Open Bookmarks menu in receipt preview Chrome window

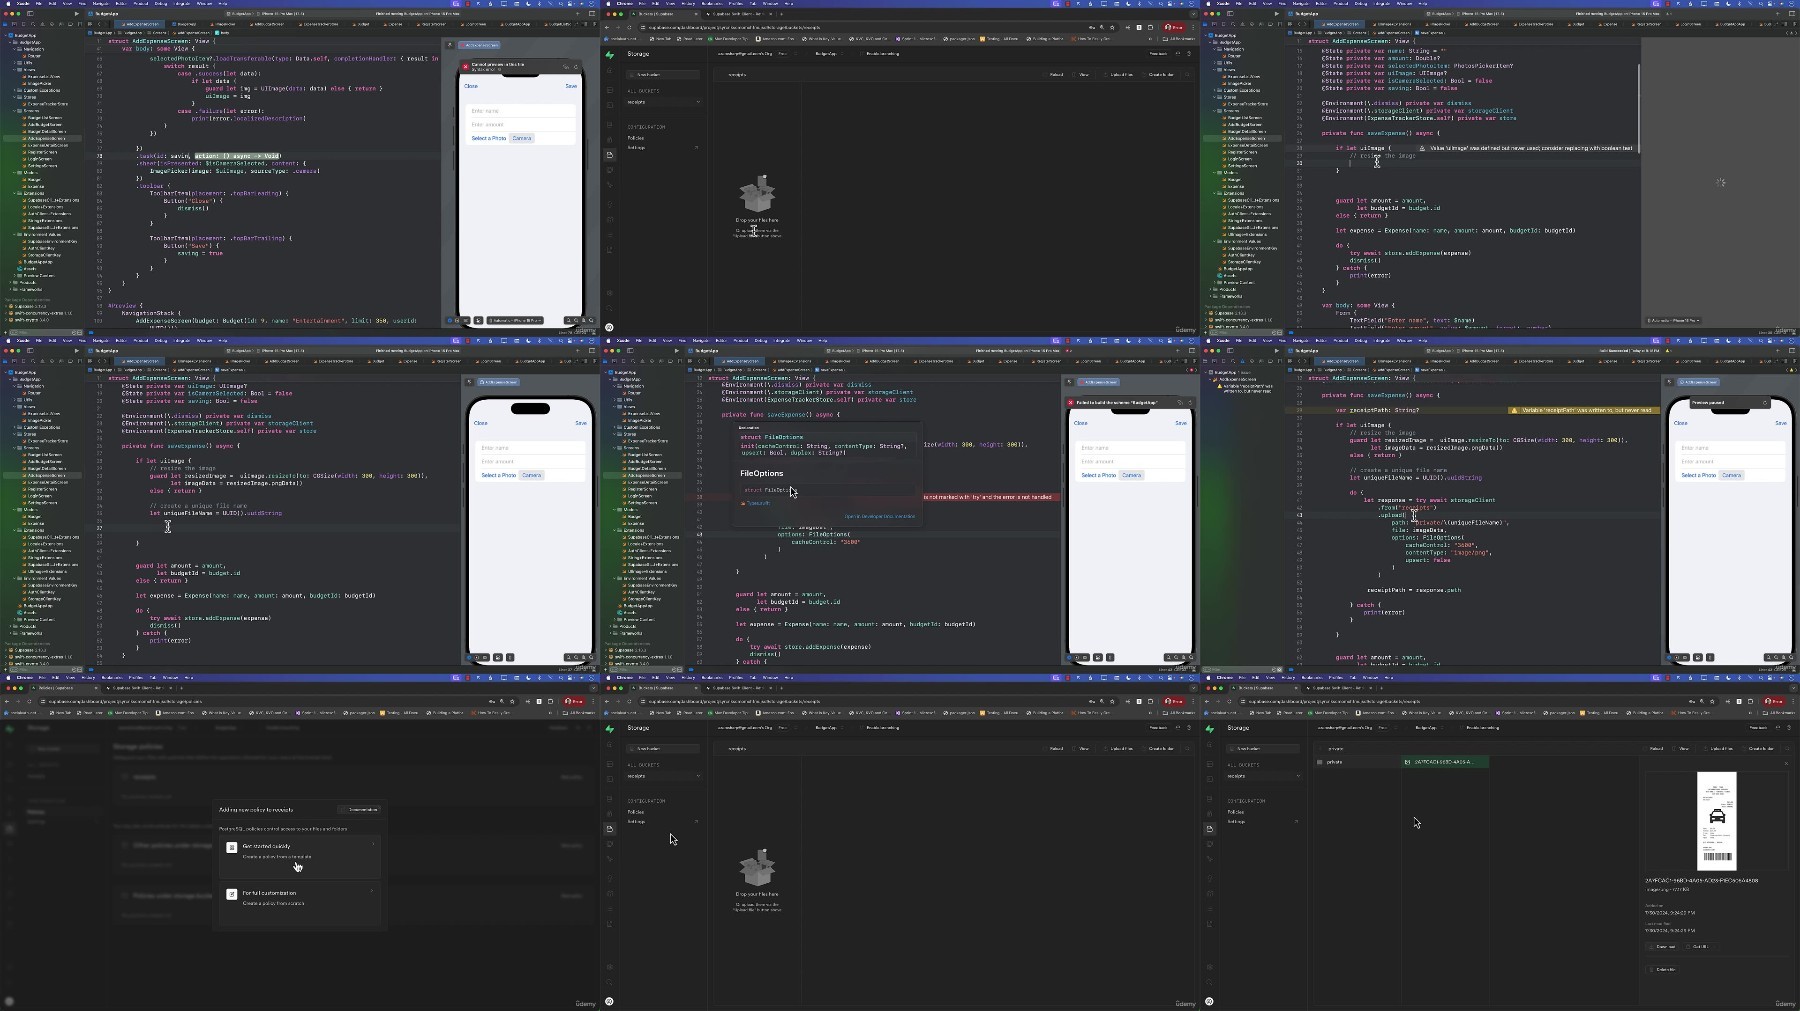click(x=1312, y=677)
